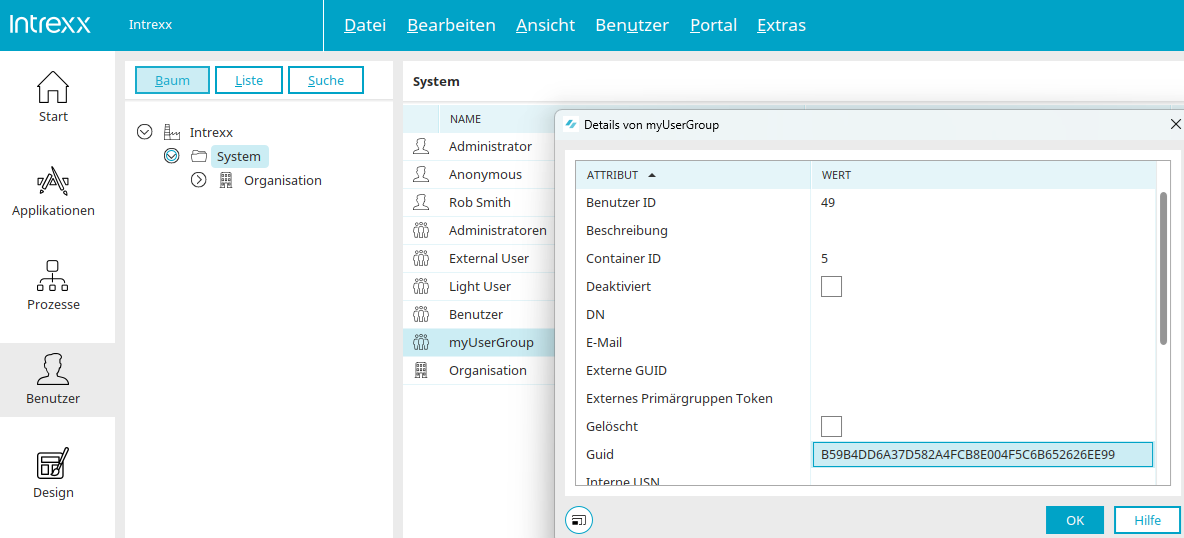
Task: Click the details dialog vertical scrollbar
Action: [1163, 268]
